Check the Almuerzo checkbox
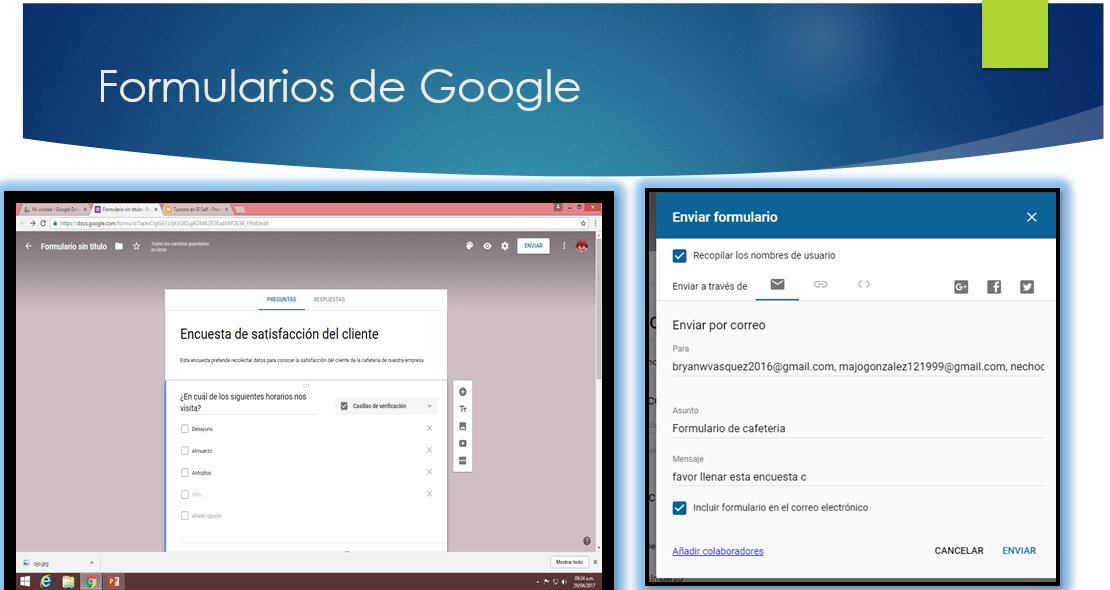 (x=185, y=450)
